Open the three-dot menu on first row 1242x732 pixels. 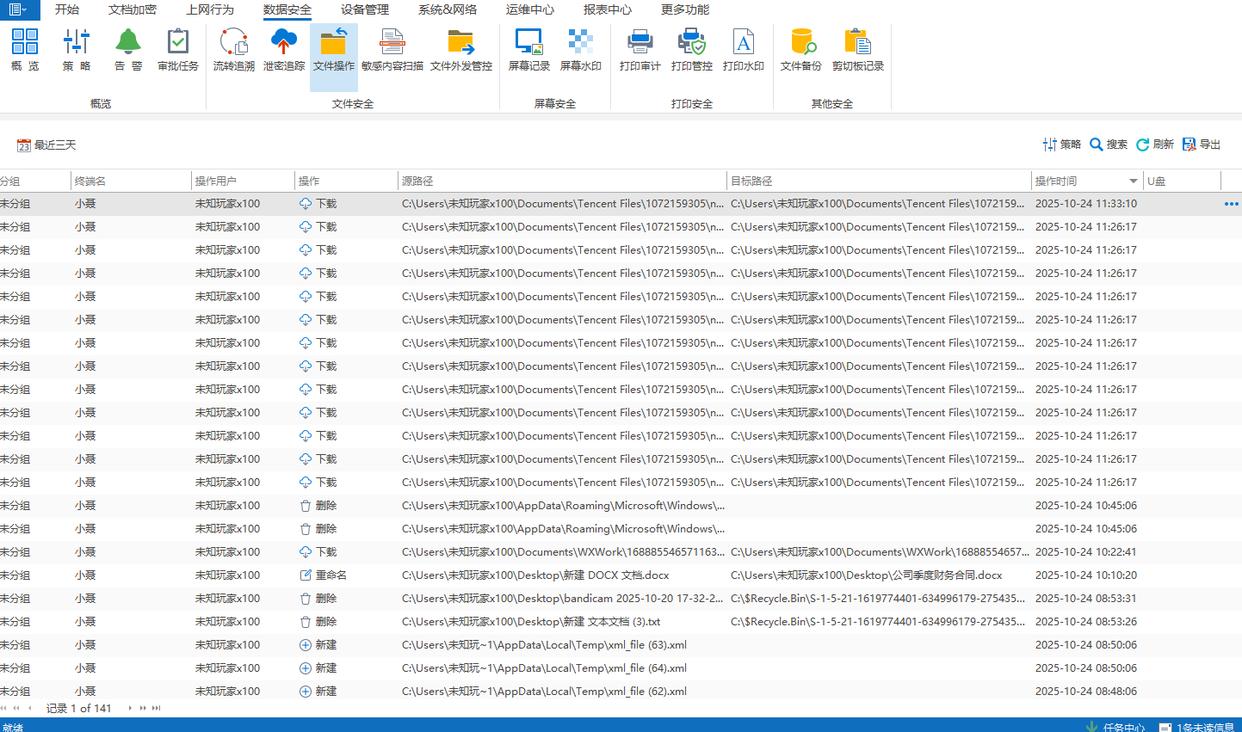(1230, 204)
